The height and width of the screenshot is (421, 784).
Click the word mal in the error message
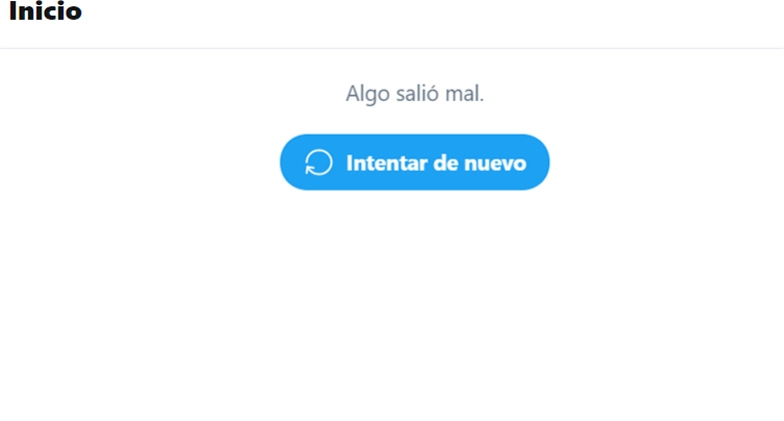click(464, 93)
